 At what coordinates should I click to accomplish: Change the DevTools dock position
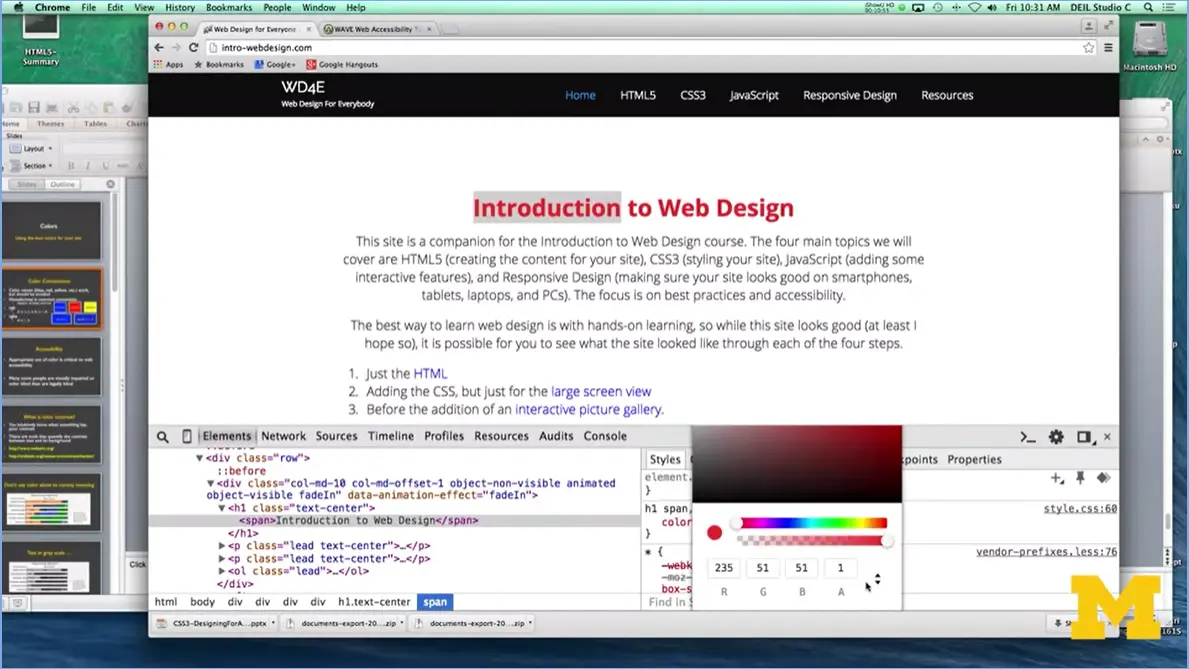[x=1083, y=436]
